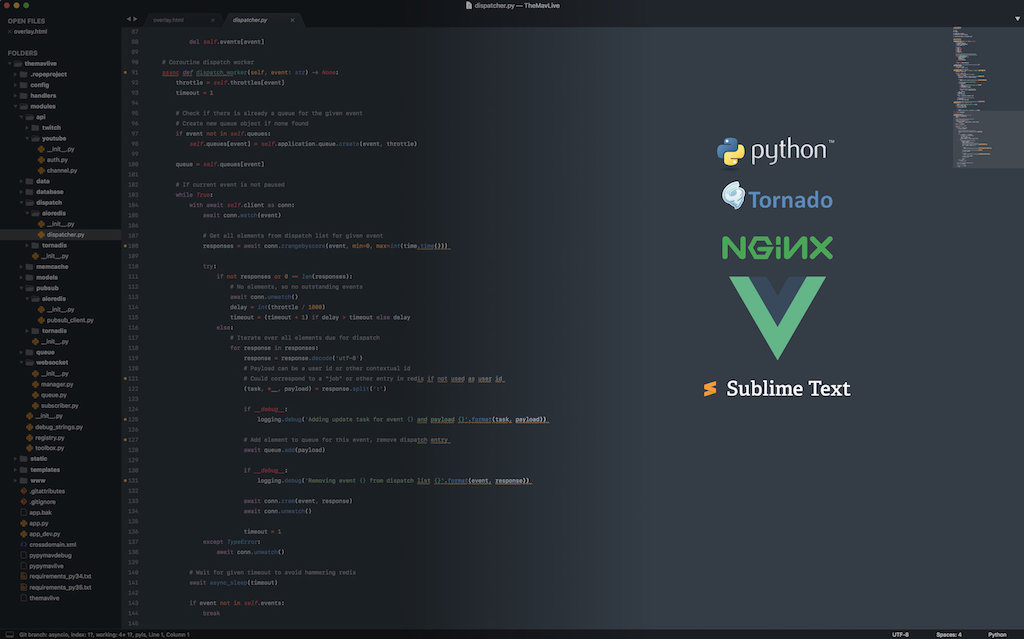The height and width of the screenshot is (639, 1024).
Task: Collapse the api folder arrow
Action: coord(22,117)
